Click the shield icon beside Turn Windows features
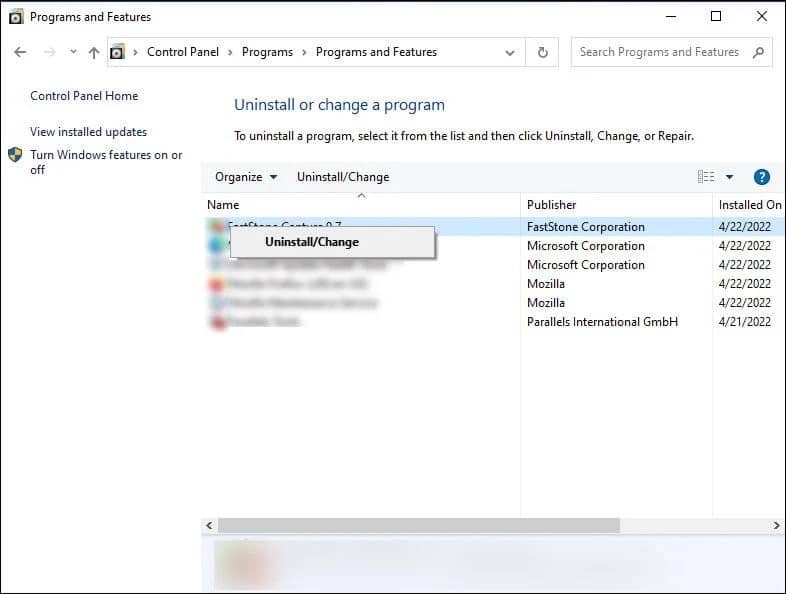Image resolution: width=786 pixels, height=594 pixels. (15, 155)
